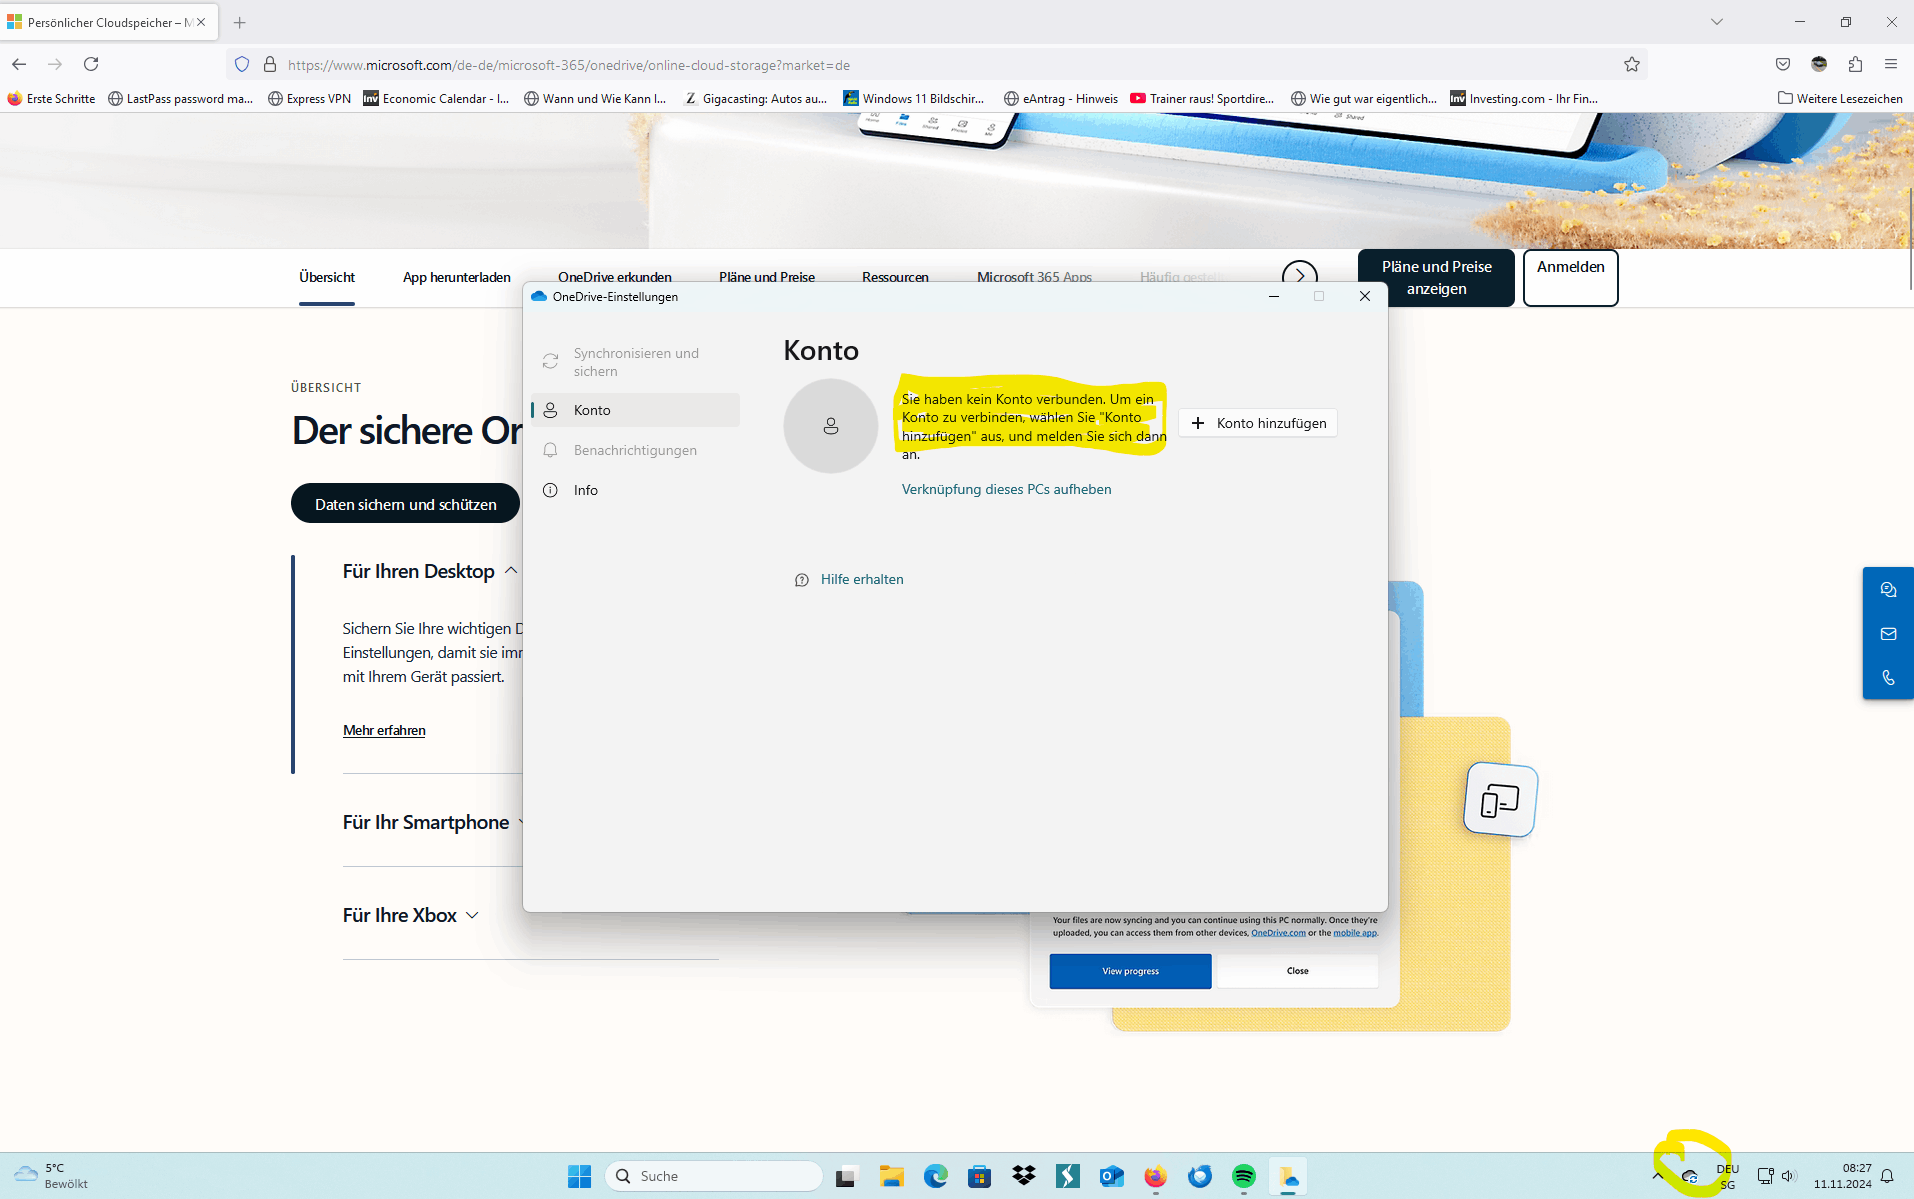Image resolution: width=1914 pixels, height=1199 pixels.
Task: Go back in Firefox browser
Action: pos(19,64)
